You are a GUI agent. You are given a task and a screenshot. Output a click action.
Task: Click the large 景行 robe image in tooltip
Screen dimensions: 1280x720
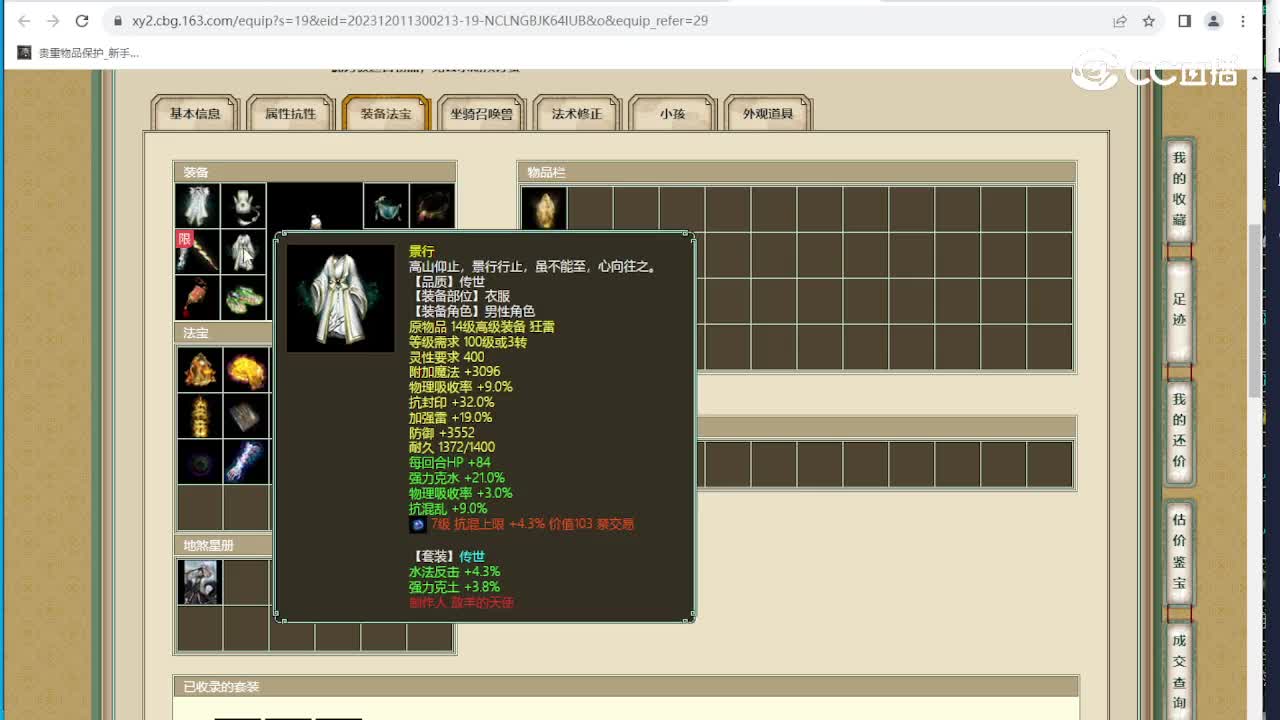(340, 298)
